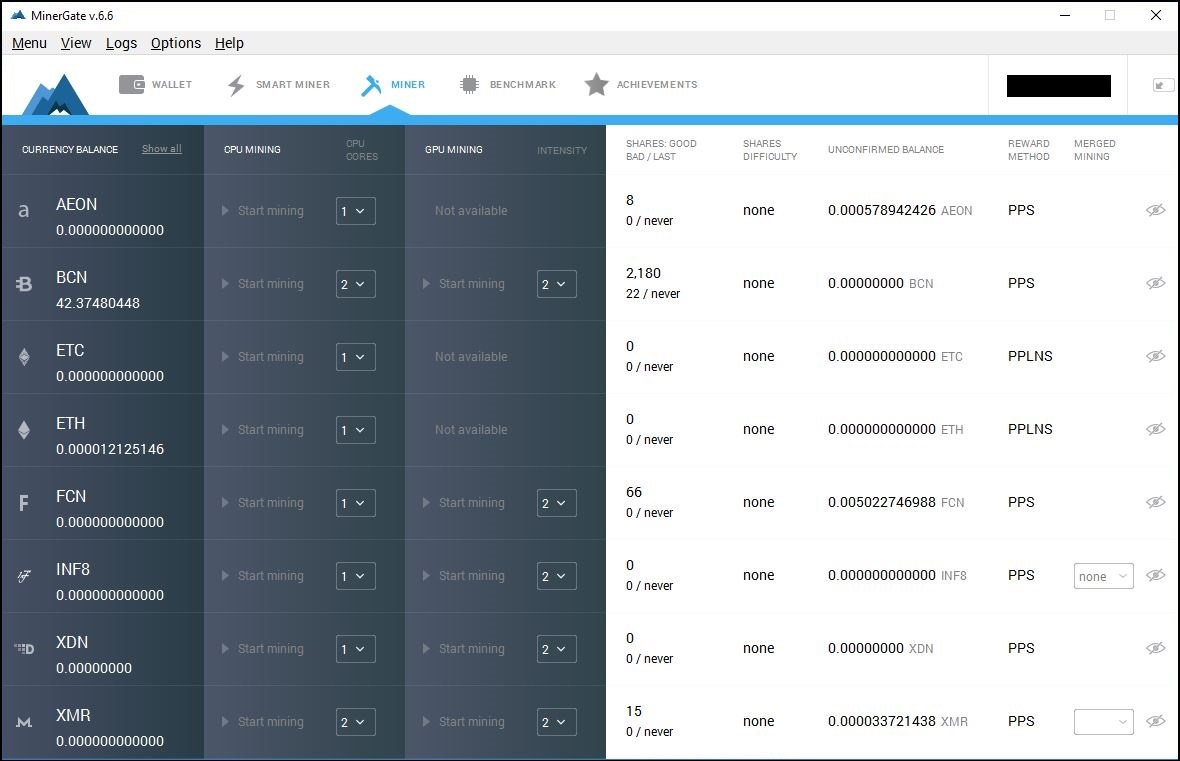Image resolution: width=1180 pixels, height=761 pixels.
Task: Click BCN good shares value 2,180
Action: [x=643, y=273]
